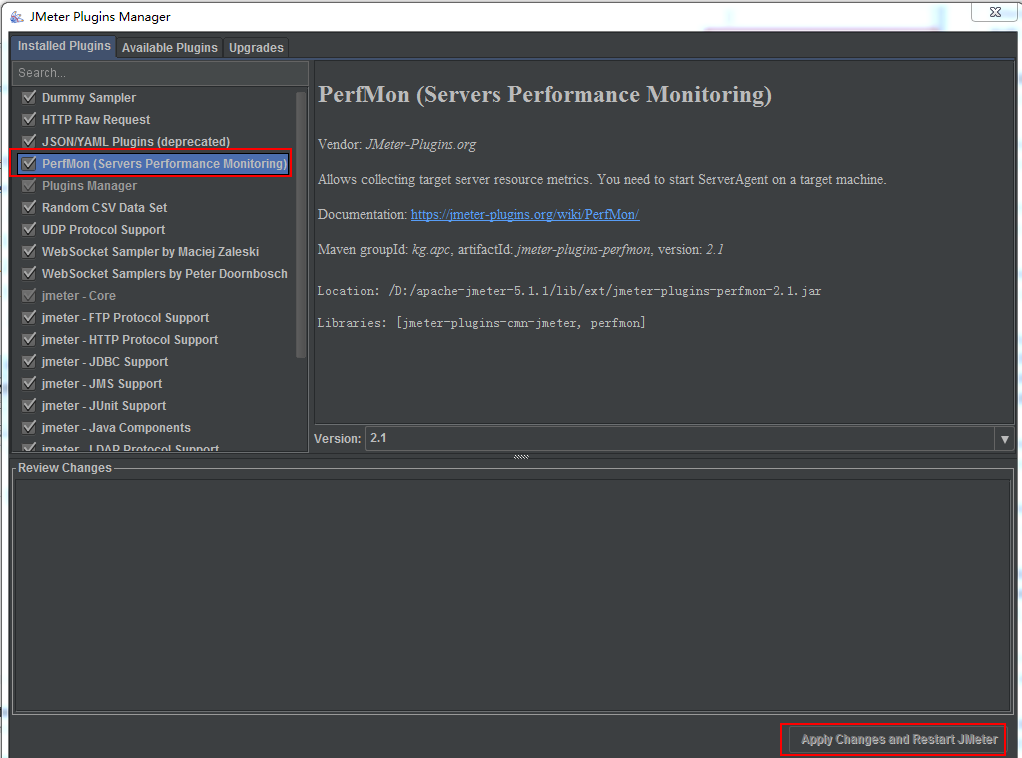Image resolution: width=1022 pixels, height=758 pixels.
Task: Toggle jmeter - HTTP Protocol Support checkbox
Action: click(29, 340)
